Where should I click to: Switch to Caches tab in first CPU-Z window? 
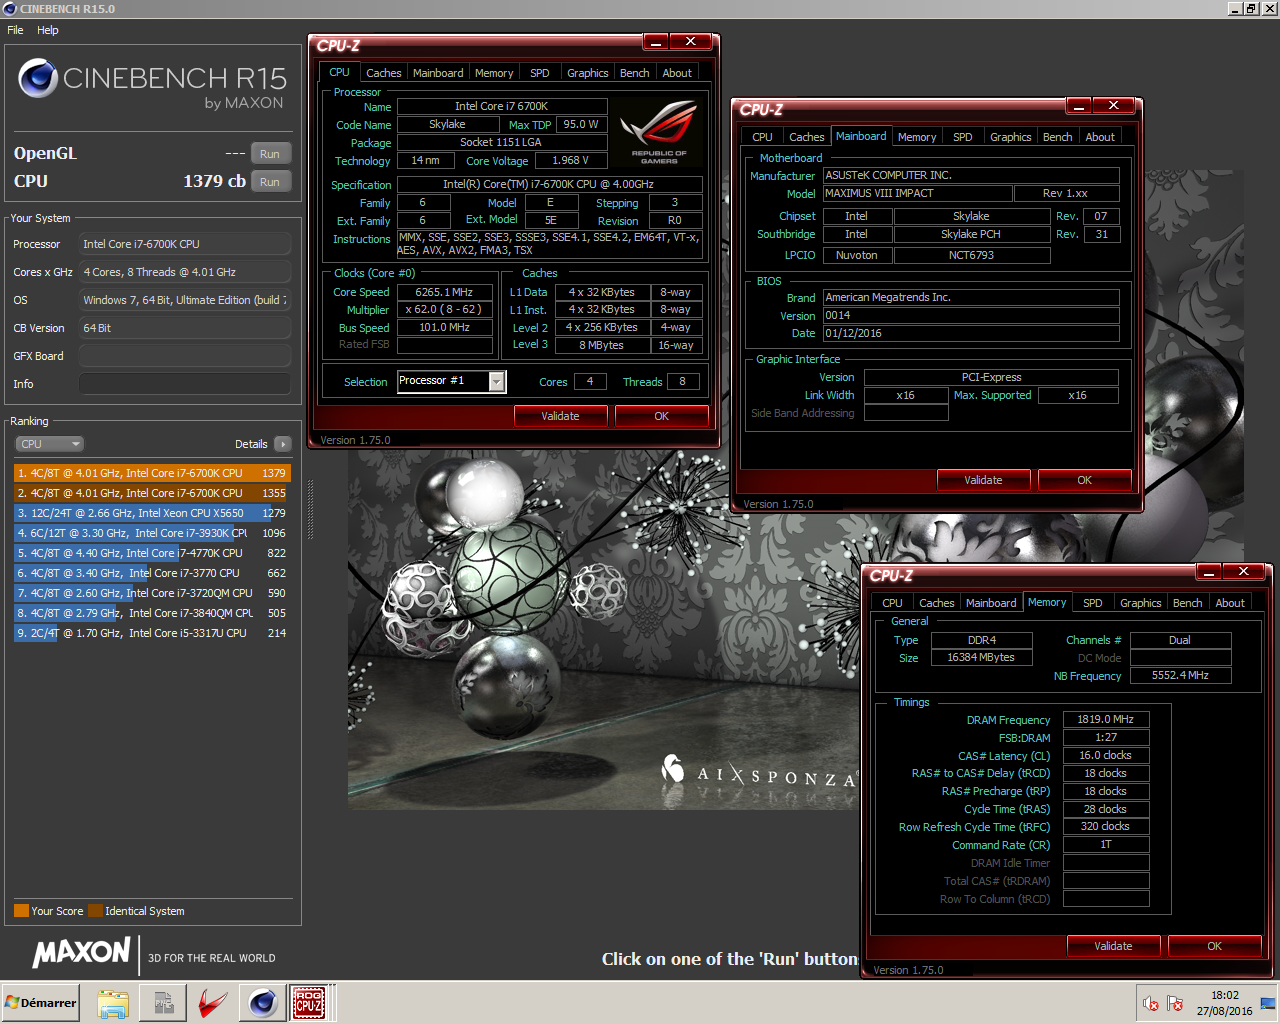[x=383, y=73]
